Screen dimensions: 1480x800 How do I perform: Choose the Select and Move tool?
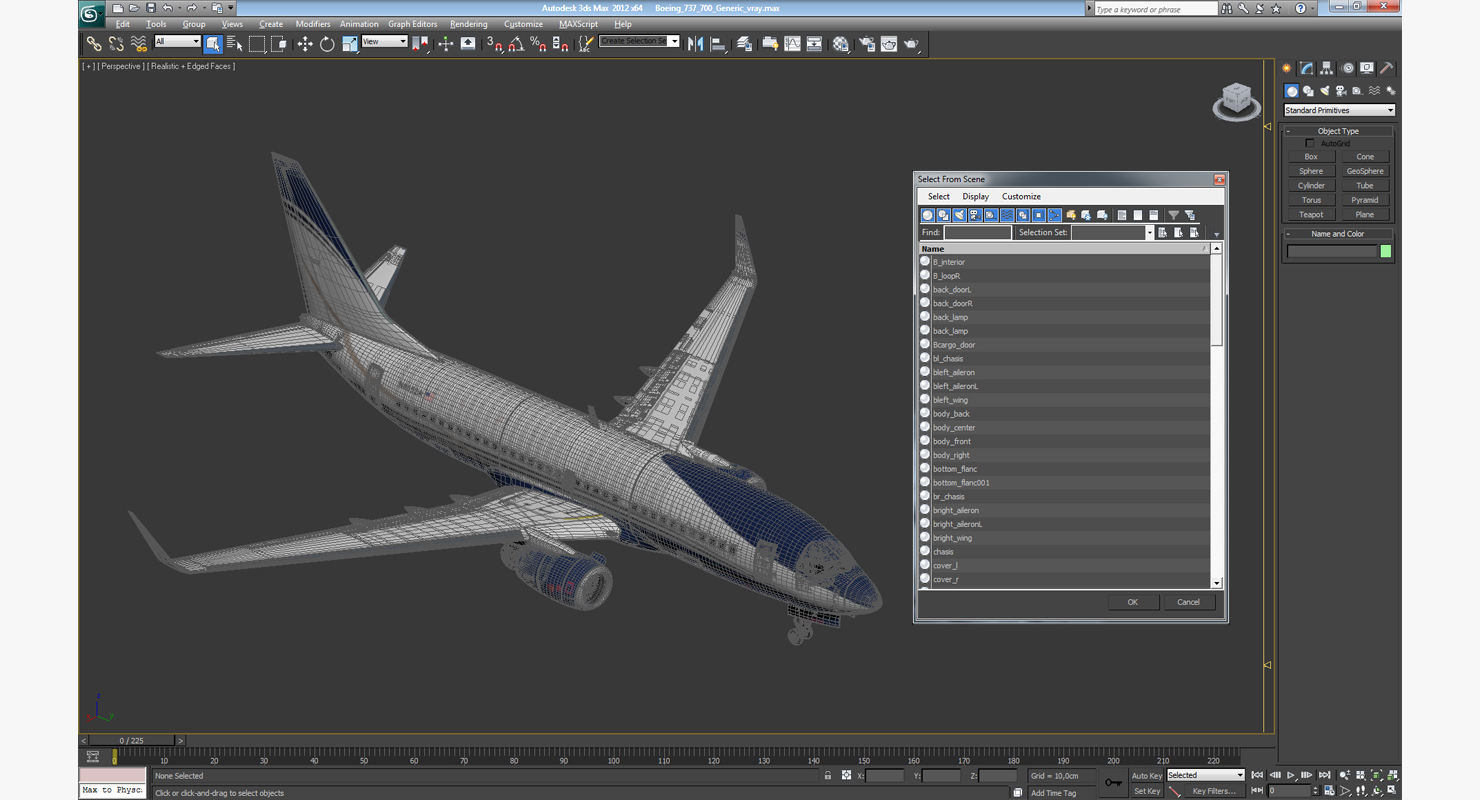point(305,44)
